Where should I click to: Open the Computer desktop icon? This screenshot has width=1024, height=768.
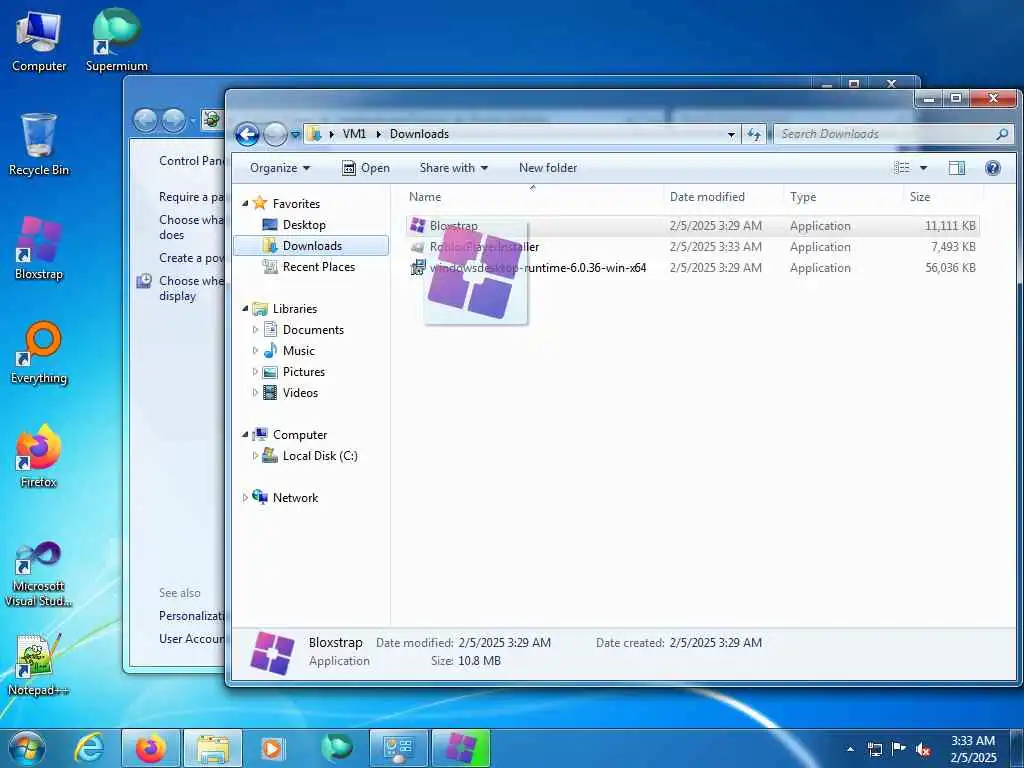coord(39,42)
